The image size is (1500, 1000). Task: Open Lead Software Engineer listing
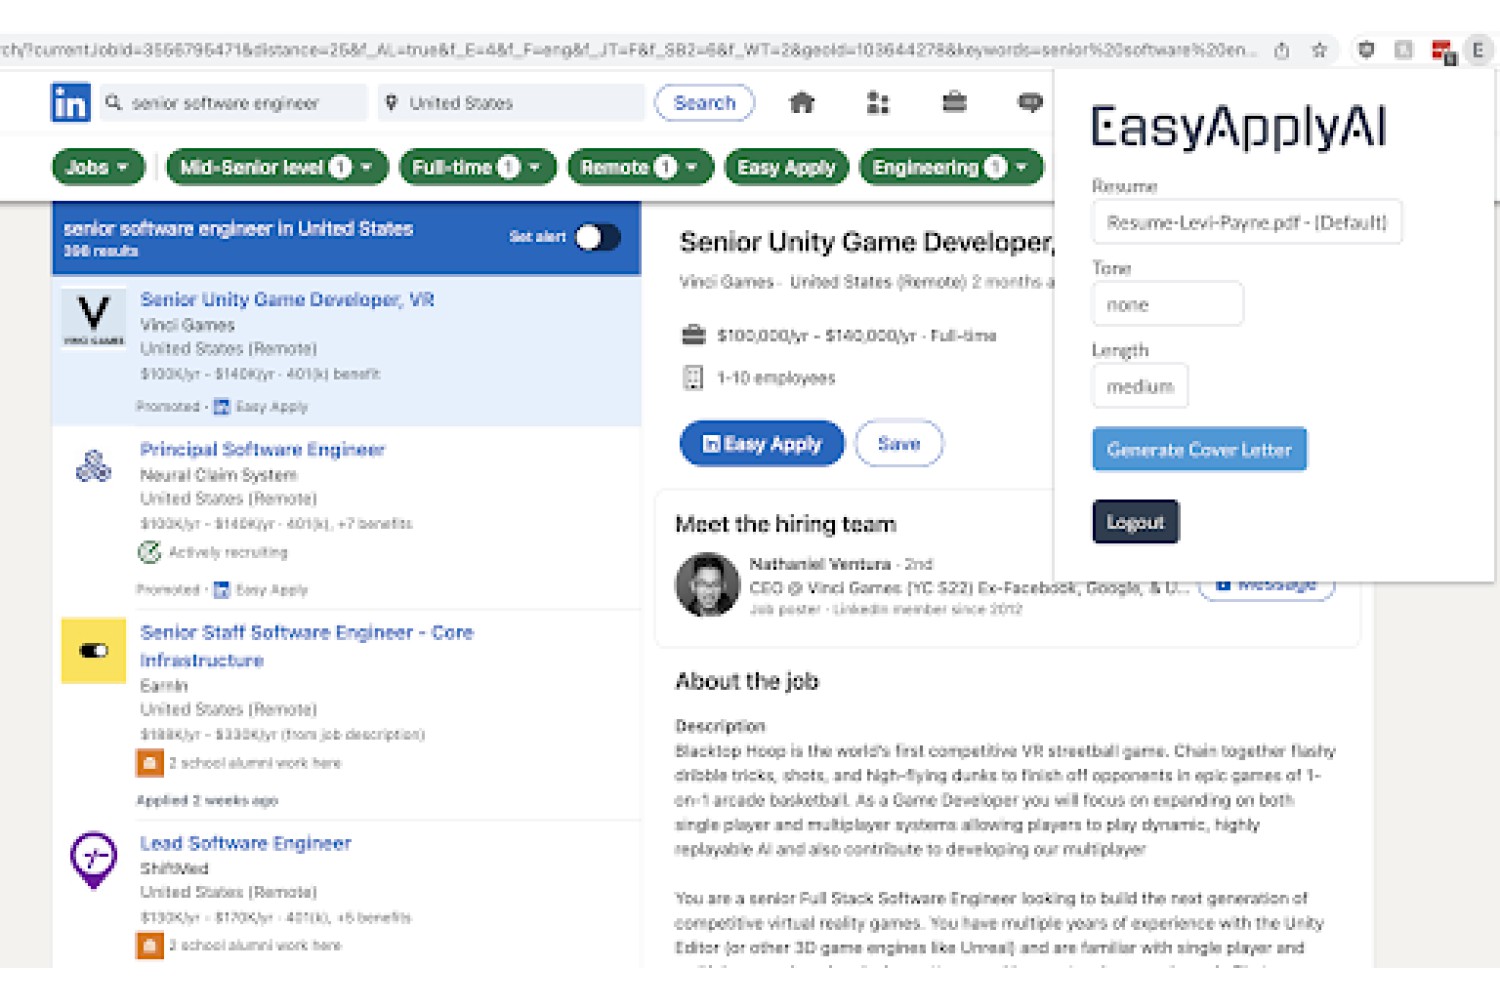pos(245,843)
